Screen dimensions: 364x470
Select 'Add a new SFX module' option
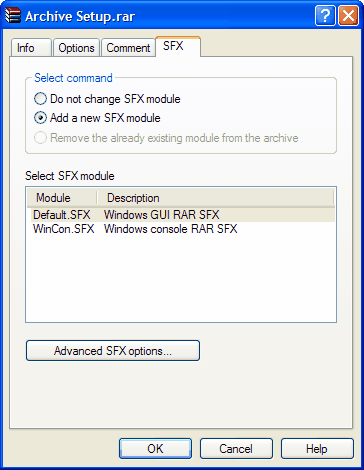tap(40, 118)
